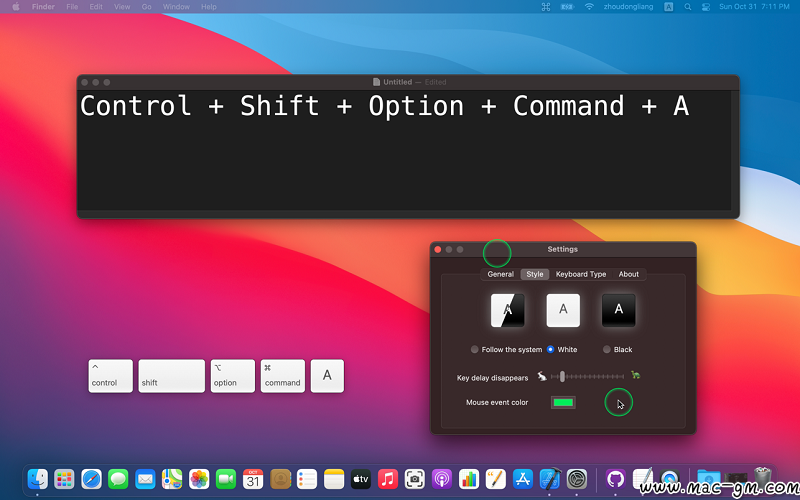The width and height of the screenshot is (800, 500).
Task: Open Music app in Dock
Action: click(388, 479)
